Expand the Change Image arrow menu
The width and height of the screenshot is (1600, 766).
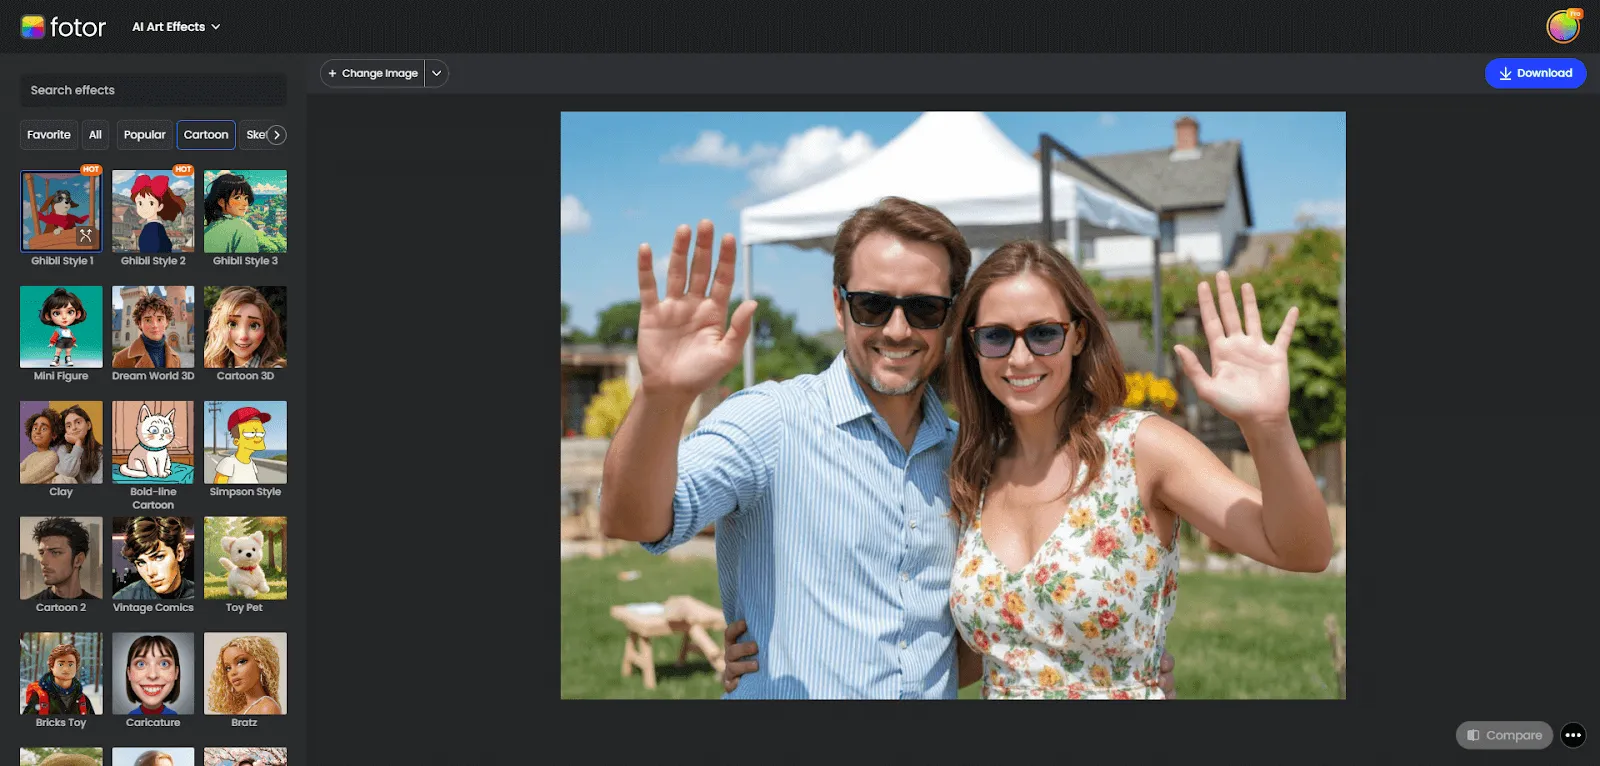[x=437, y=73]
